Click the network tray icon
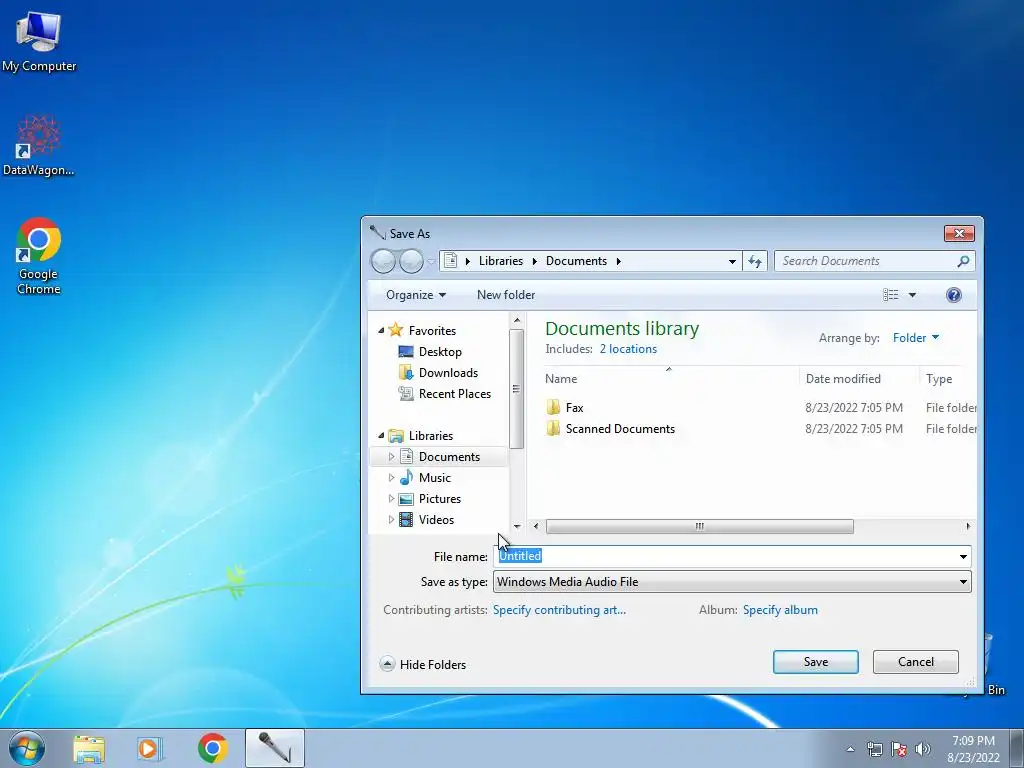1024x768 pixels. (x=874, y=749)
